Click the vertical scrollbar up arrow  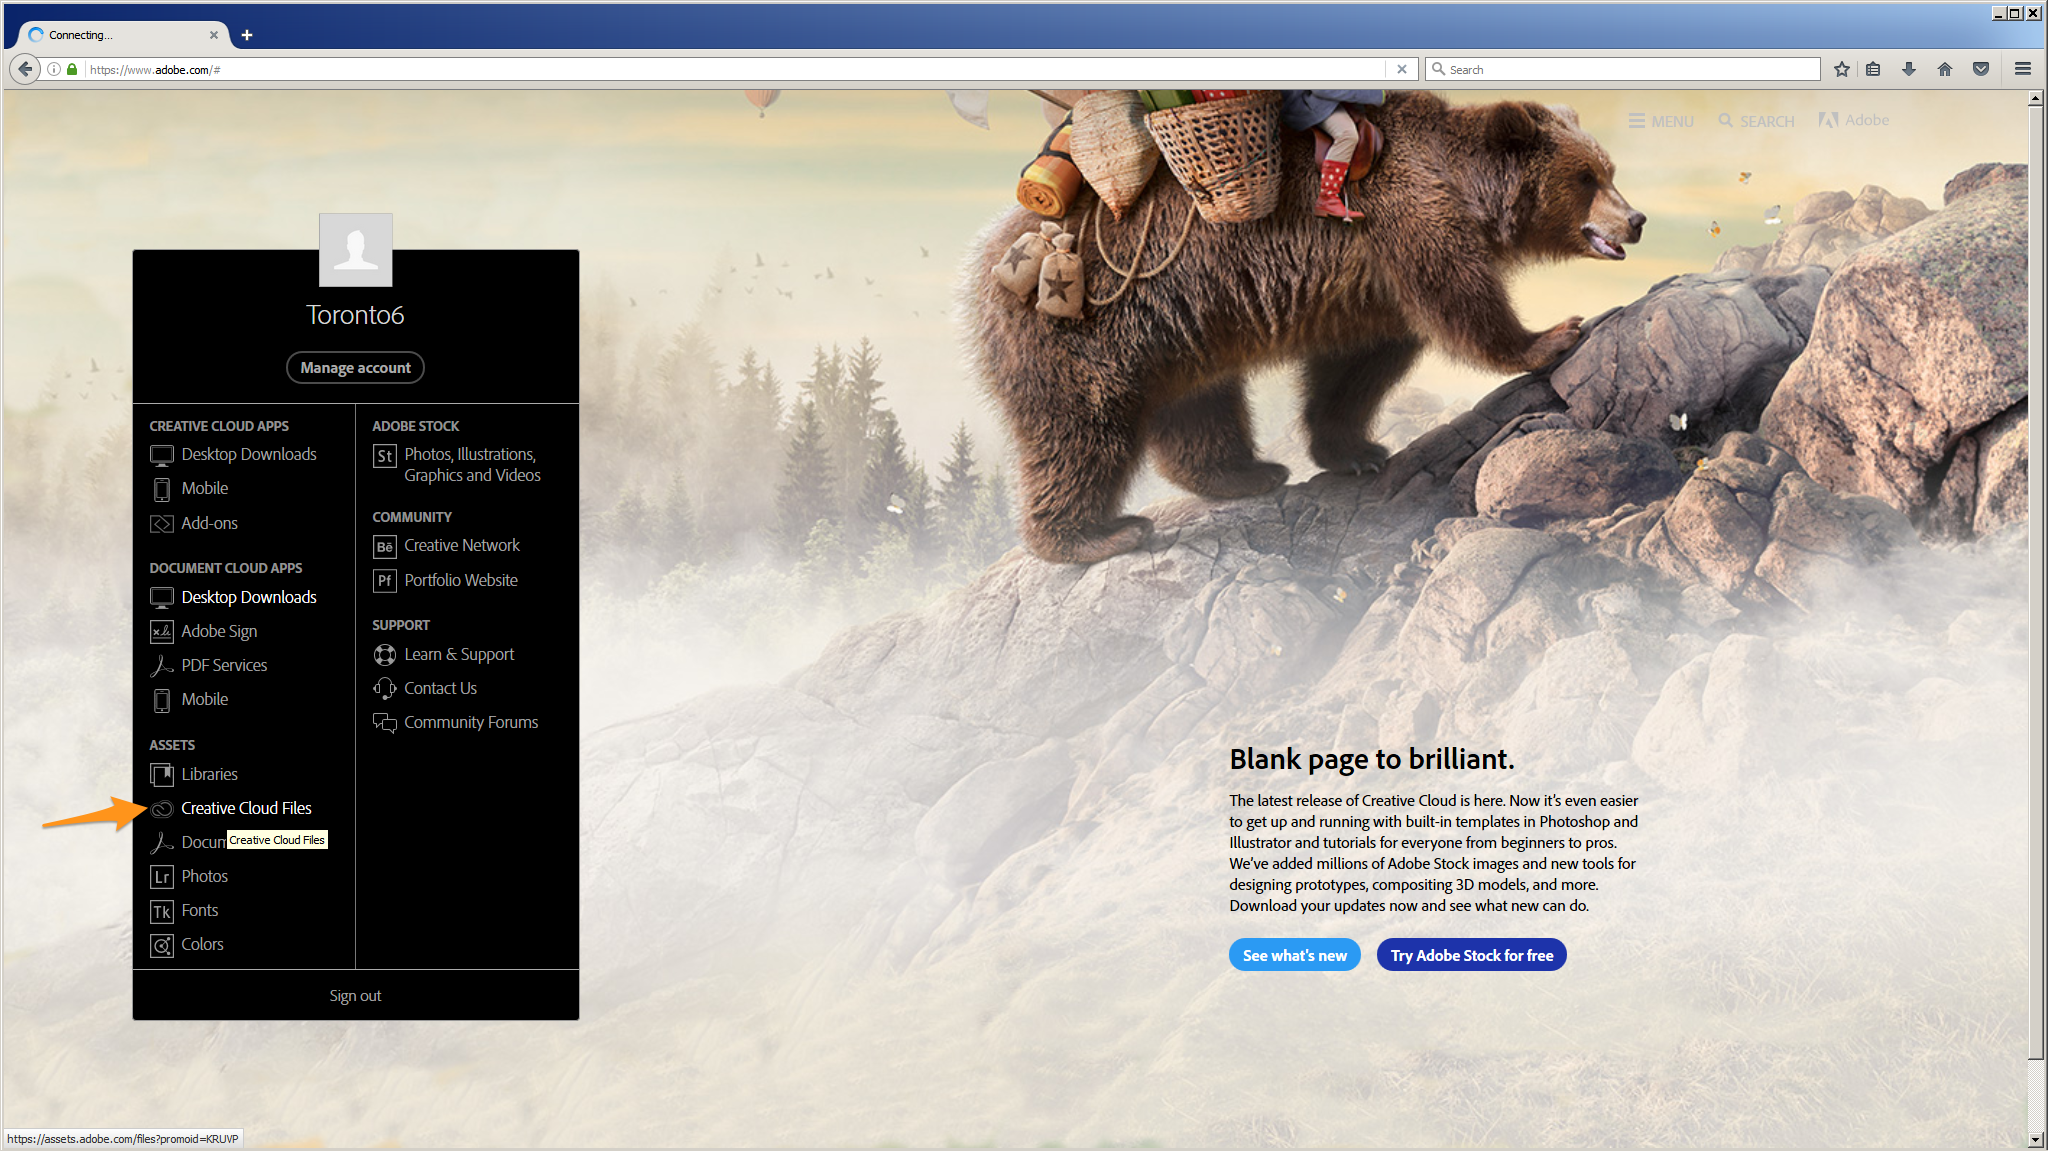[2035, 98]
